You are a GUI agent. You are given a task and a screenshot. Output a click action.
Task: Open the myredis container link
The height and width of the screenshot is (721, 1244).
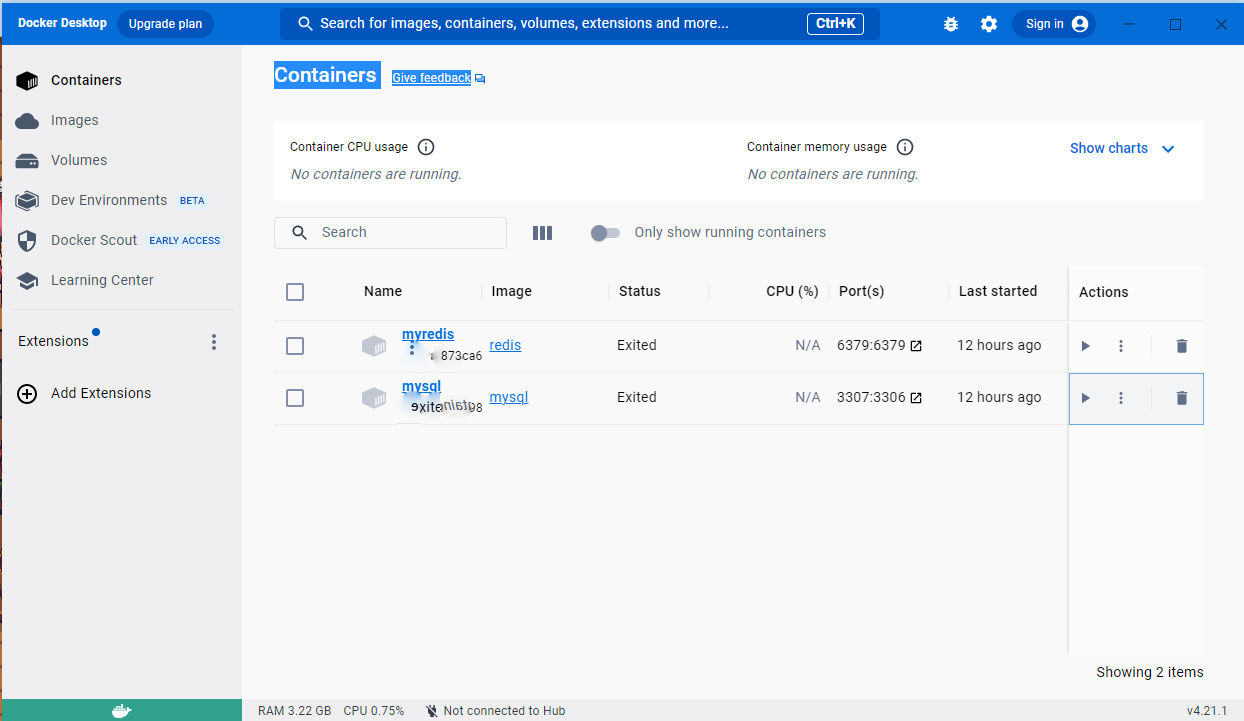pos(428,335)
